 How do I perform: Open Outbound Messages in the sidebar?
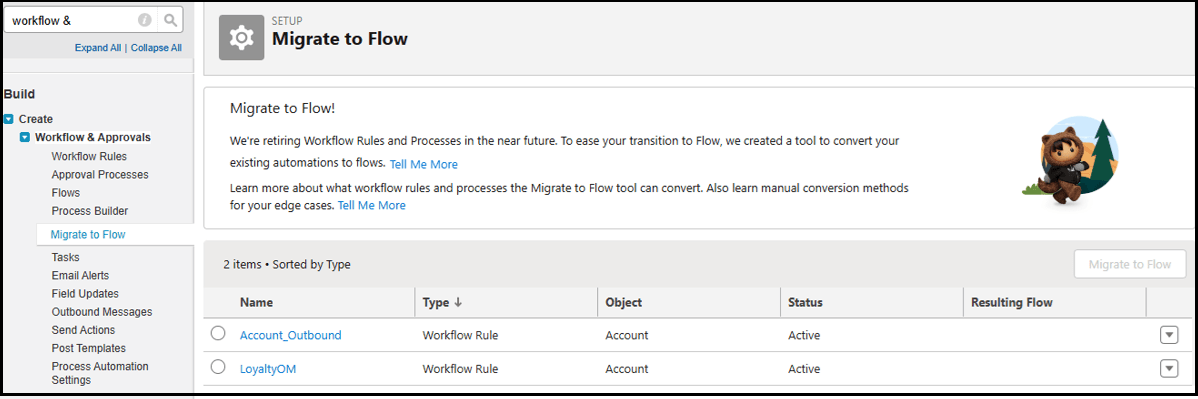102,312
